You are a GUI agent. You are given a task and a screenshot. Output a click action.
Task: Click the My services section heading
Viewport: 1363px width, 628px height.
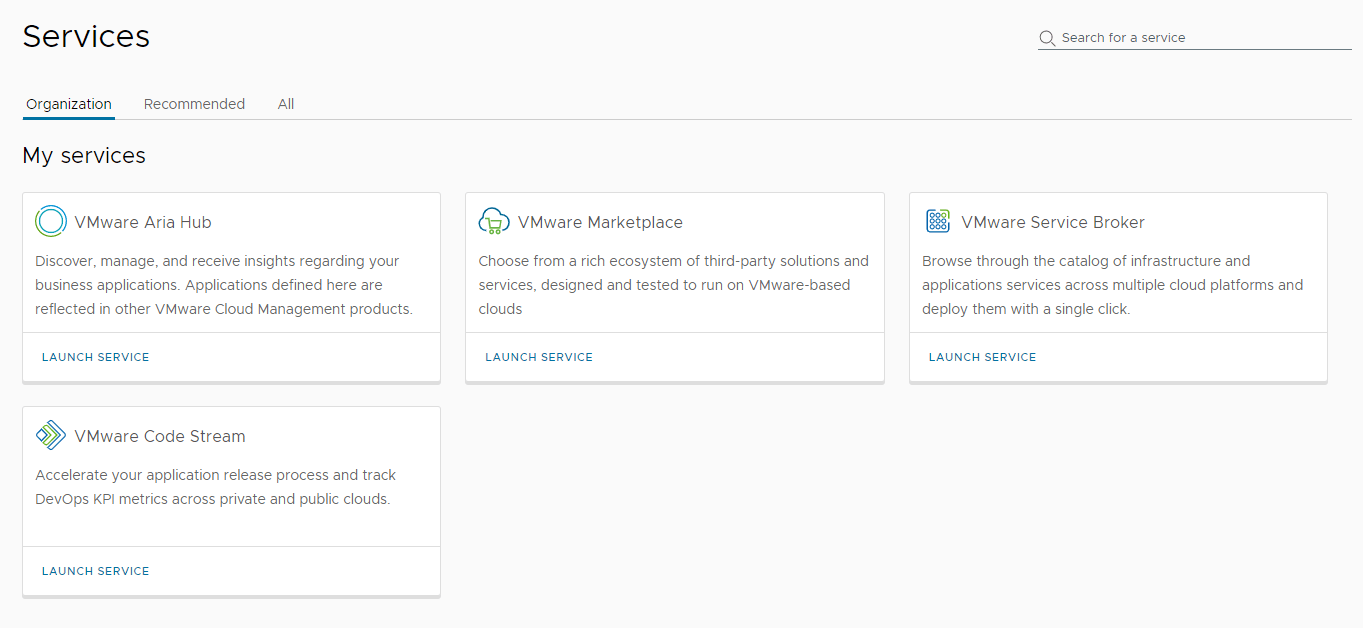click(84, 155)
